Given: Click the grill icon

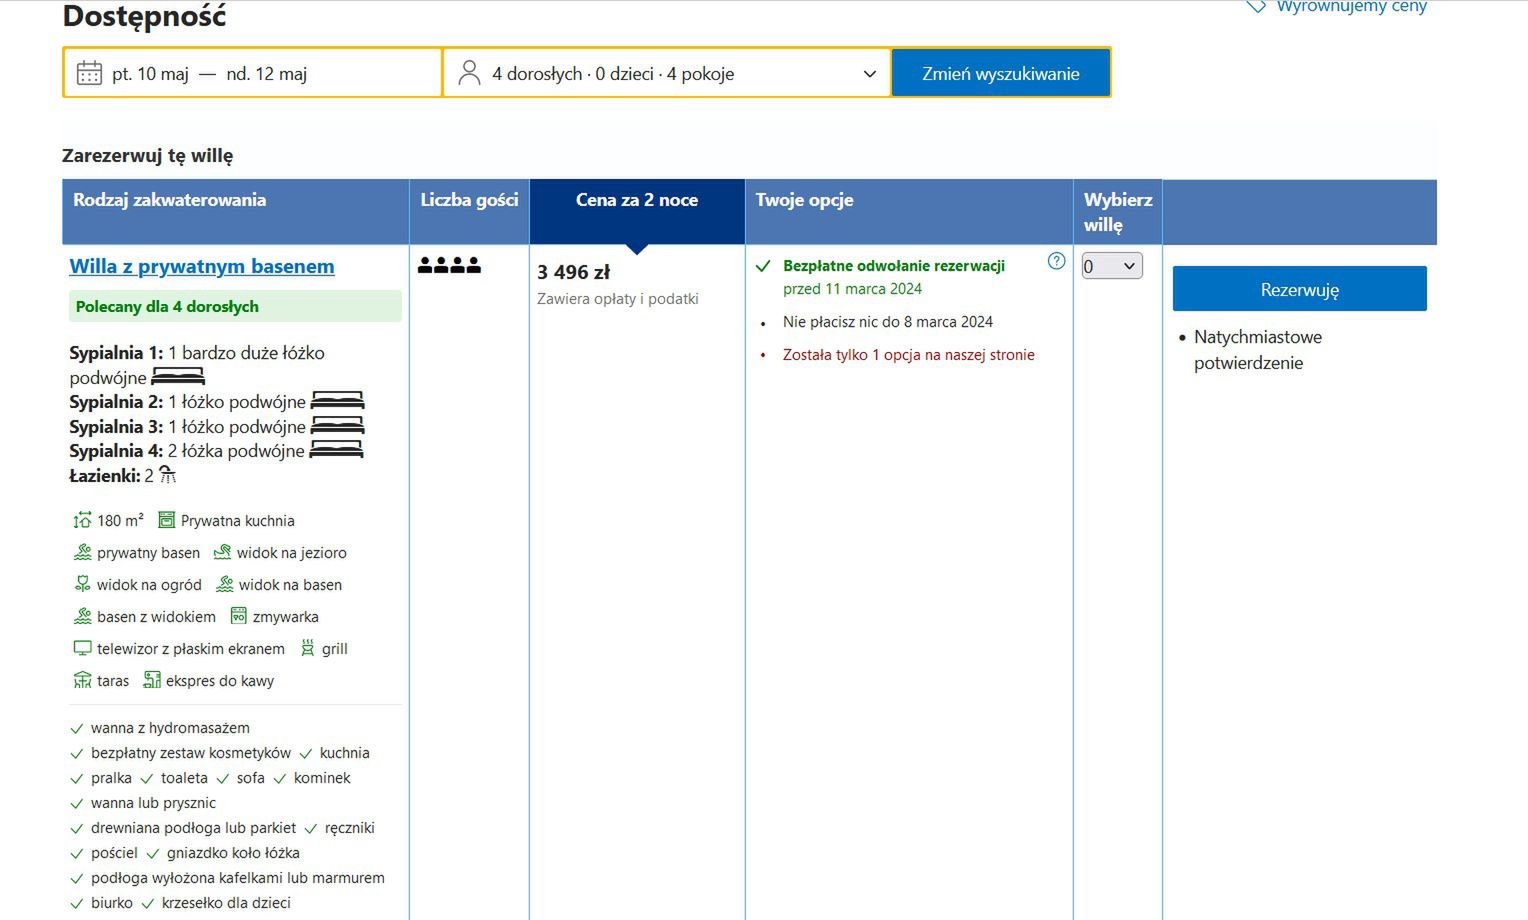Looking at the screenshot, I should click(x=307, y=648).
